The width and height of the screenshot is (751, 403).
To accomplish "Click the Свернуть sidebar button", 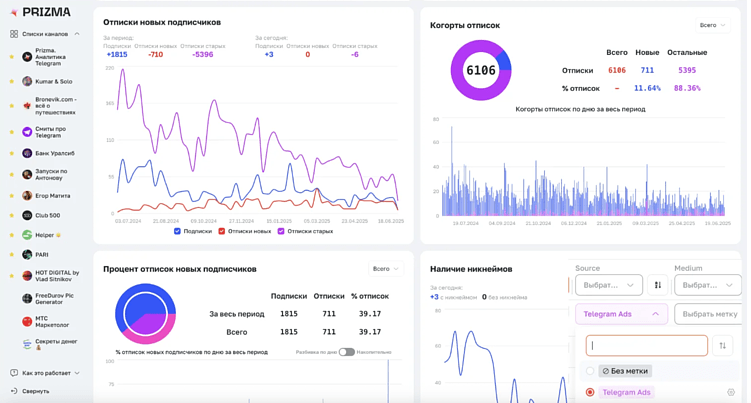I will click(35, 391).
